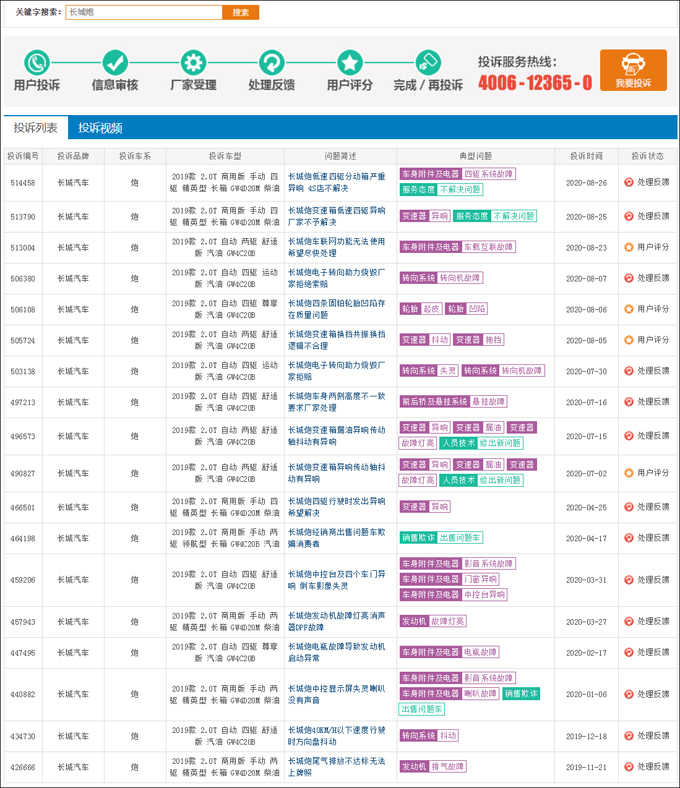Click the 车载互联故障 tag

pyautogui.click(x=489, y=247)
